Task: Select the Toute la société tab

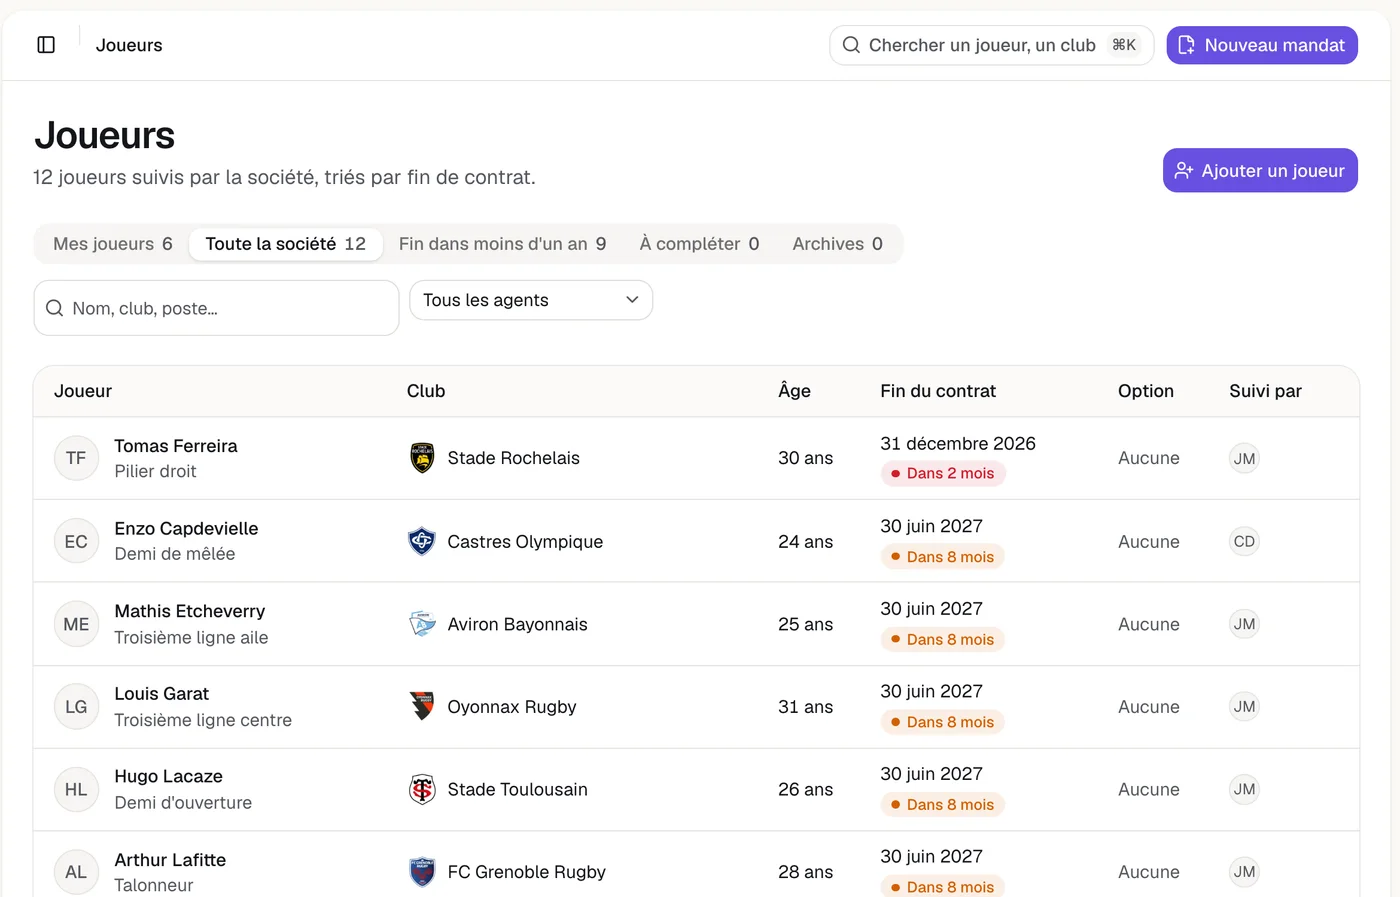Action: (x=286, y=244)
